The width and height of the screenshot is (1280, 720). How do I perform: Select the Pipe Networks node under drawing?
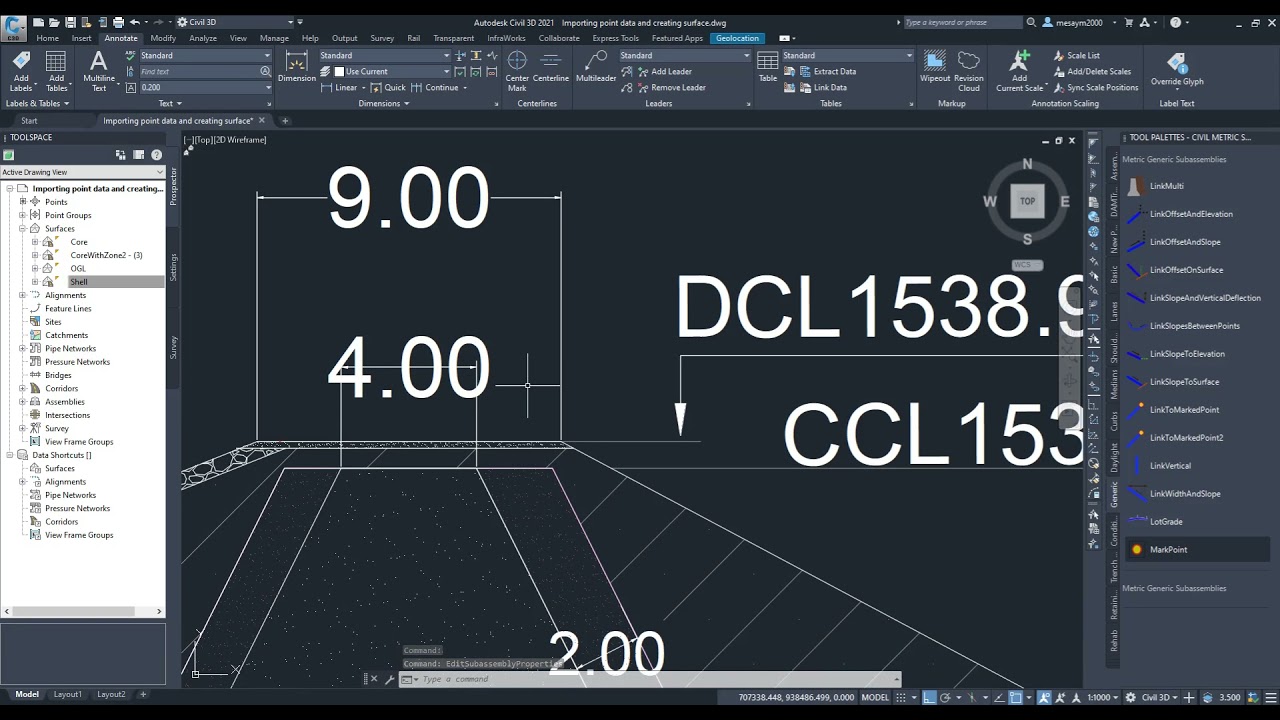point(71,349)
